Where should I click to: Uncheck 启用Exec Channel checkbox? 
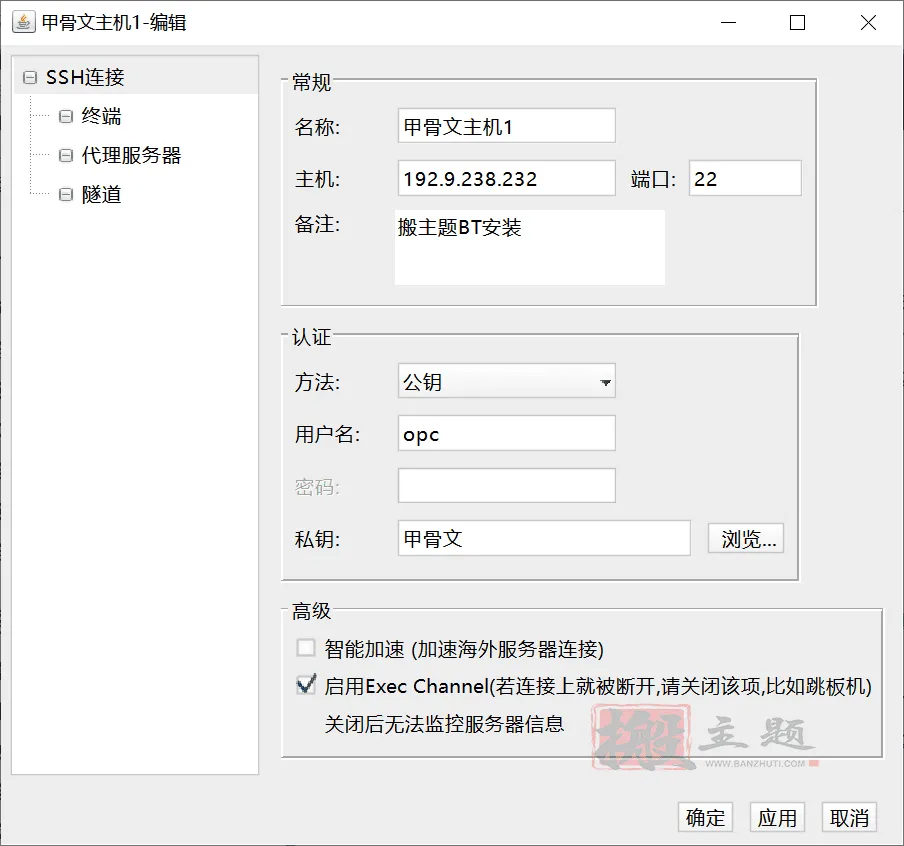[x=306, y=685]
